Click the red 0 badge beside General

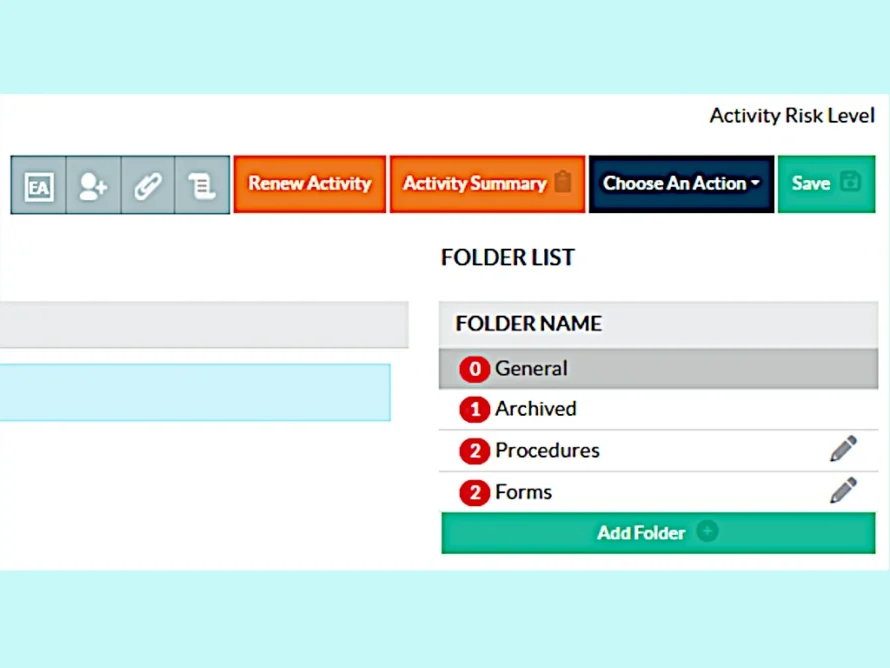click(x=475, y=369)
